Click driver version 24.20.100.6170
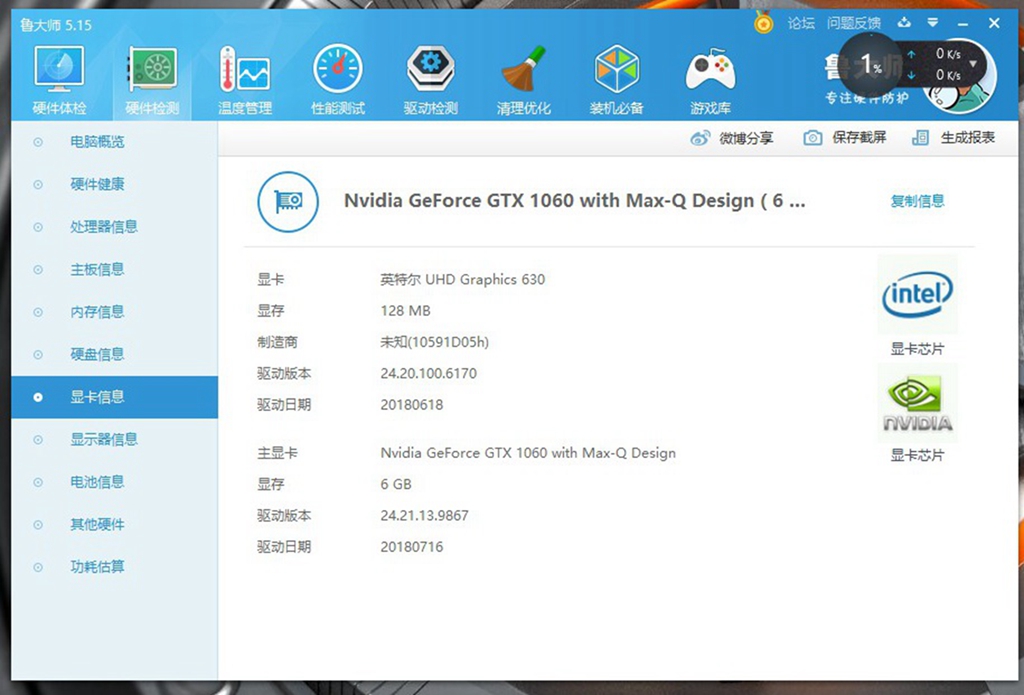This screenshot has height=695, width=1024. click(x=428, y=374)
